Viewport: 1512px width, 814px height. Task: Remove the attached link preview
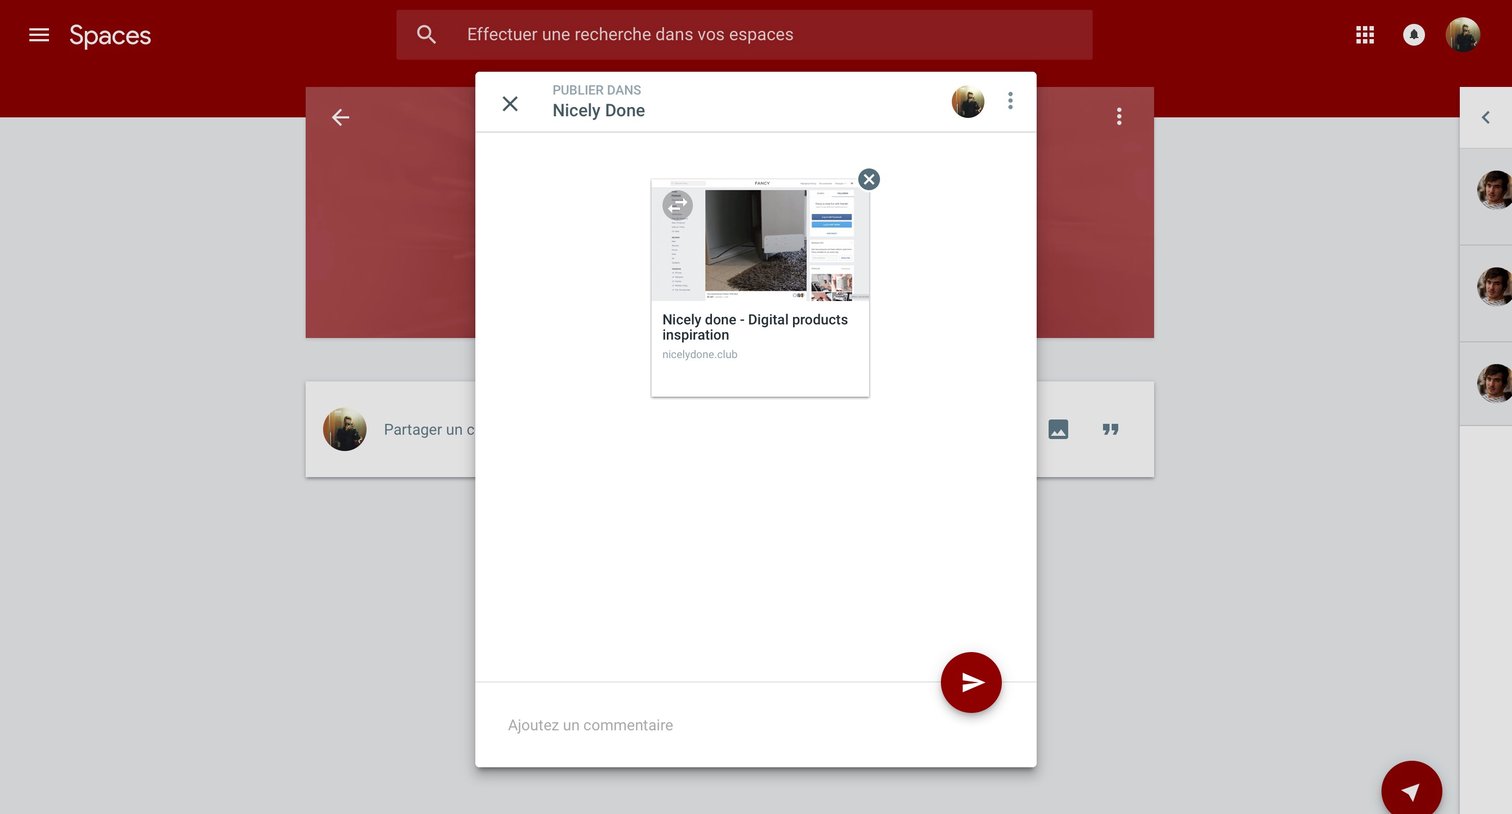869,179
